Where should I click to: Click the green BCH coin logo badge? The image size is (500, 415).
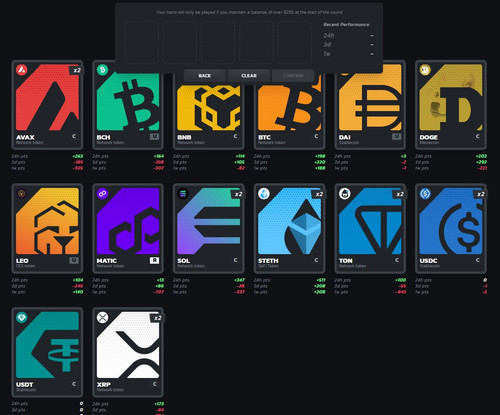[102, 70]
